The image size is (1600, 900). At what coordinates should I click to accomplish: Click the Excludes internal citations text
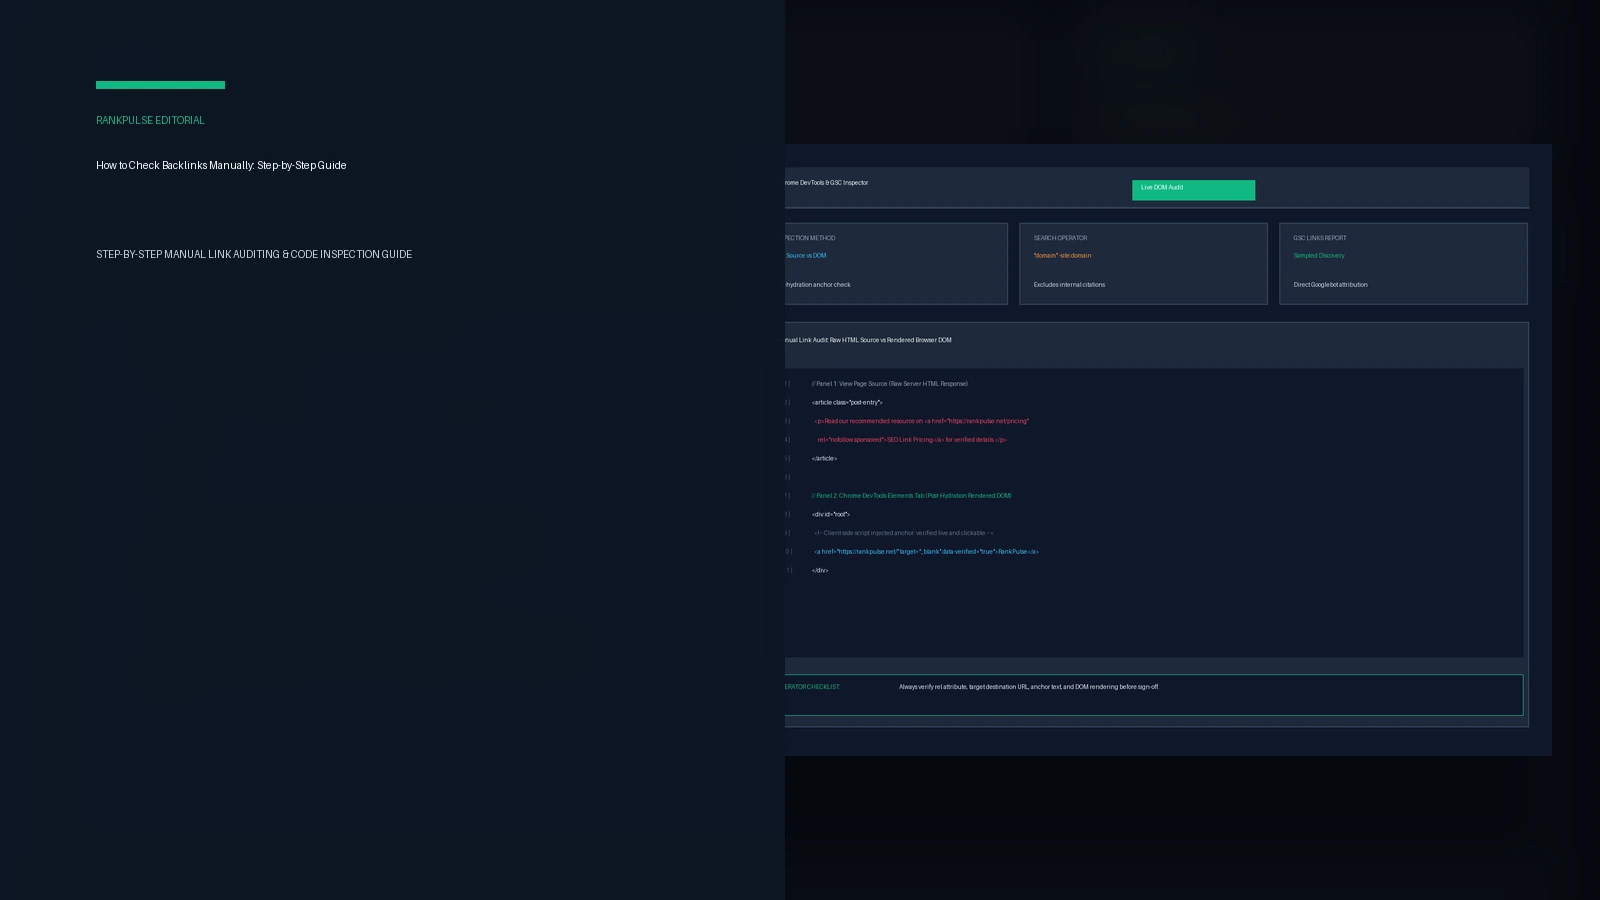(1069, 285)
